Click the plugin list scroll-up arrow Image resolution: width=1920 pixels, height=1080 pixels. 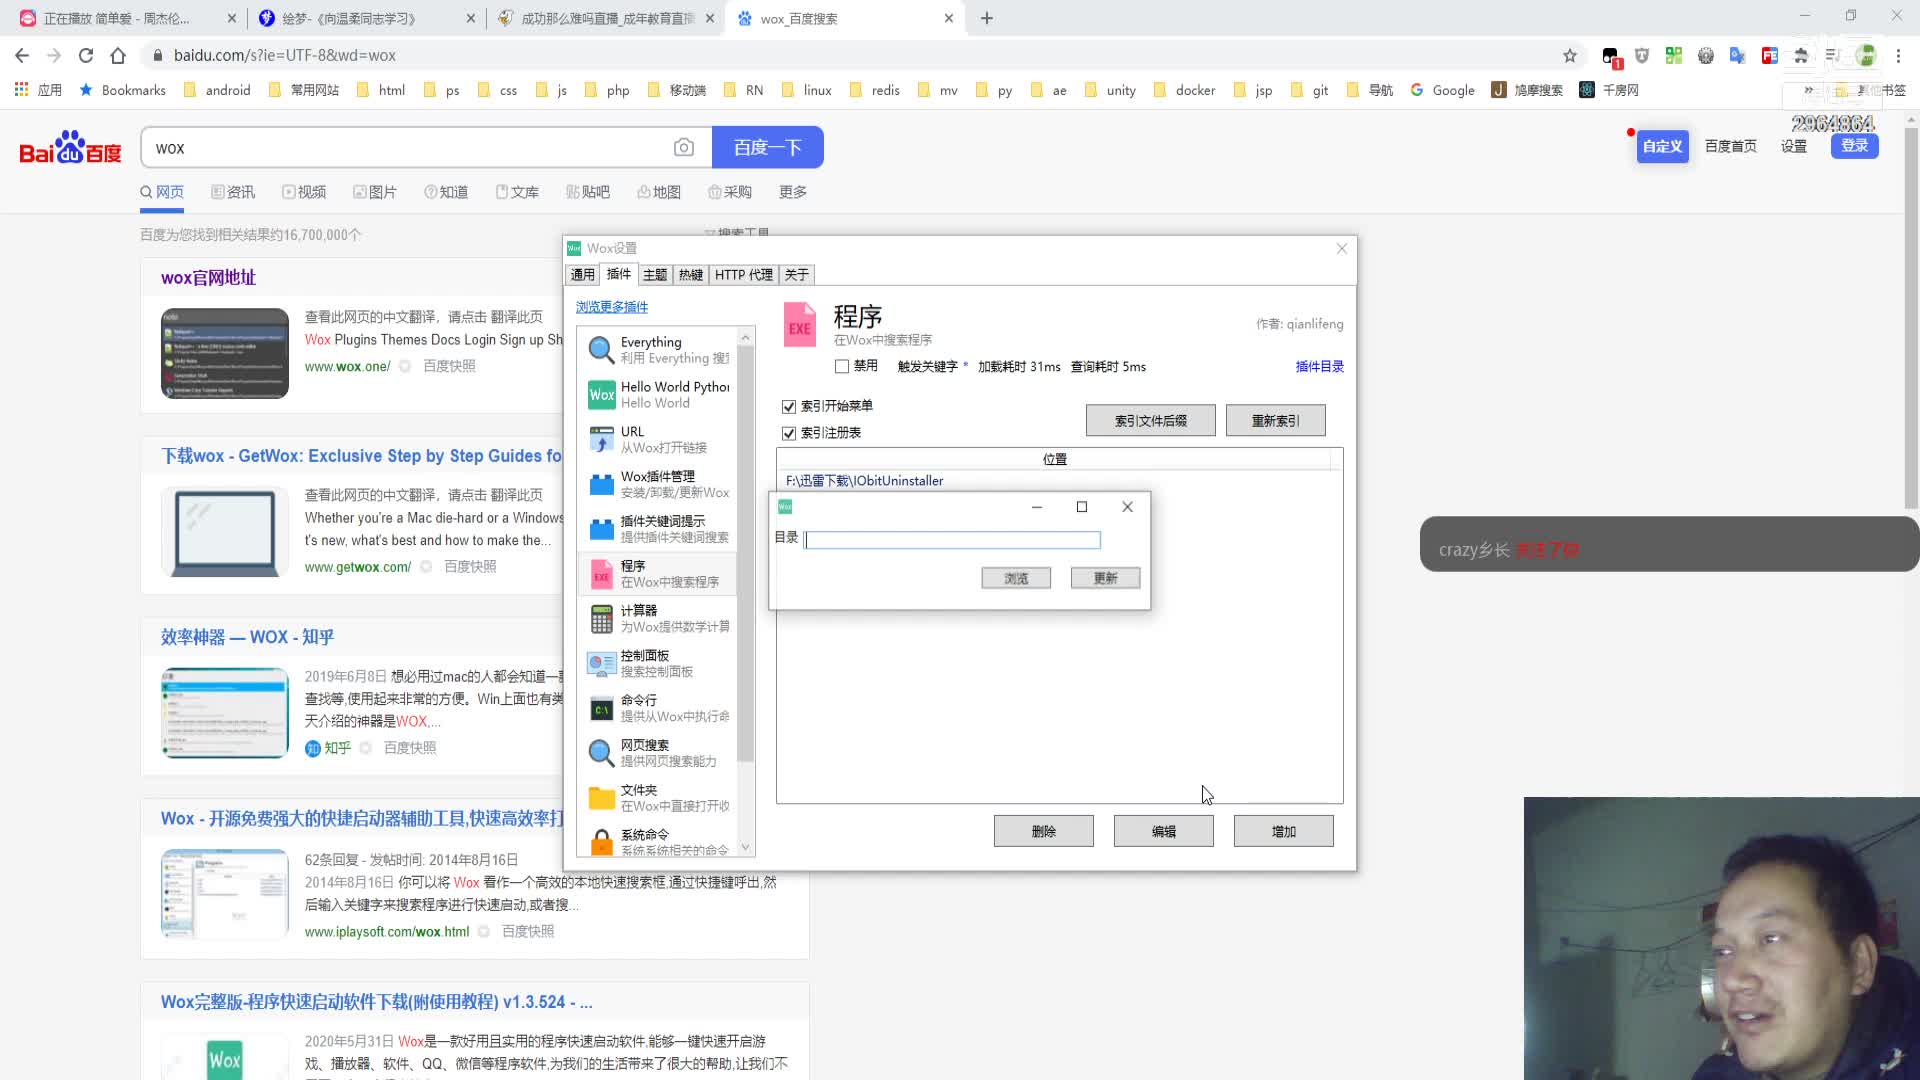click(x=745, y=337)
